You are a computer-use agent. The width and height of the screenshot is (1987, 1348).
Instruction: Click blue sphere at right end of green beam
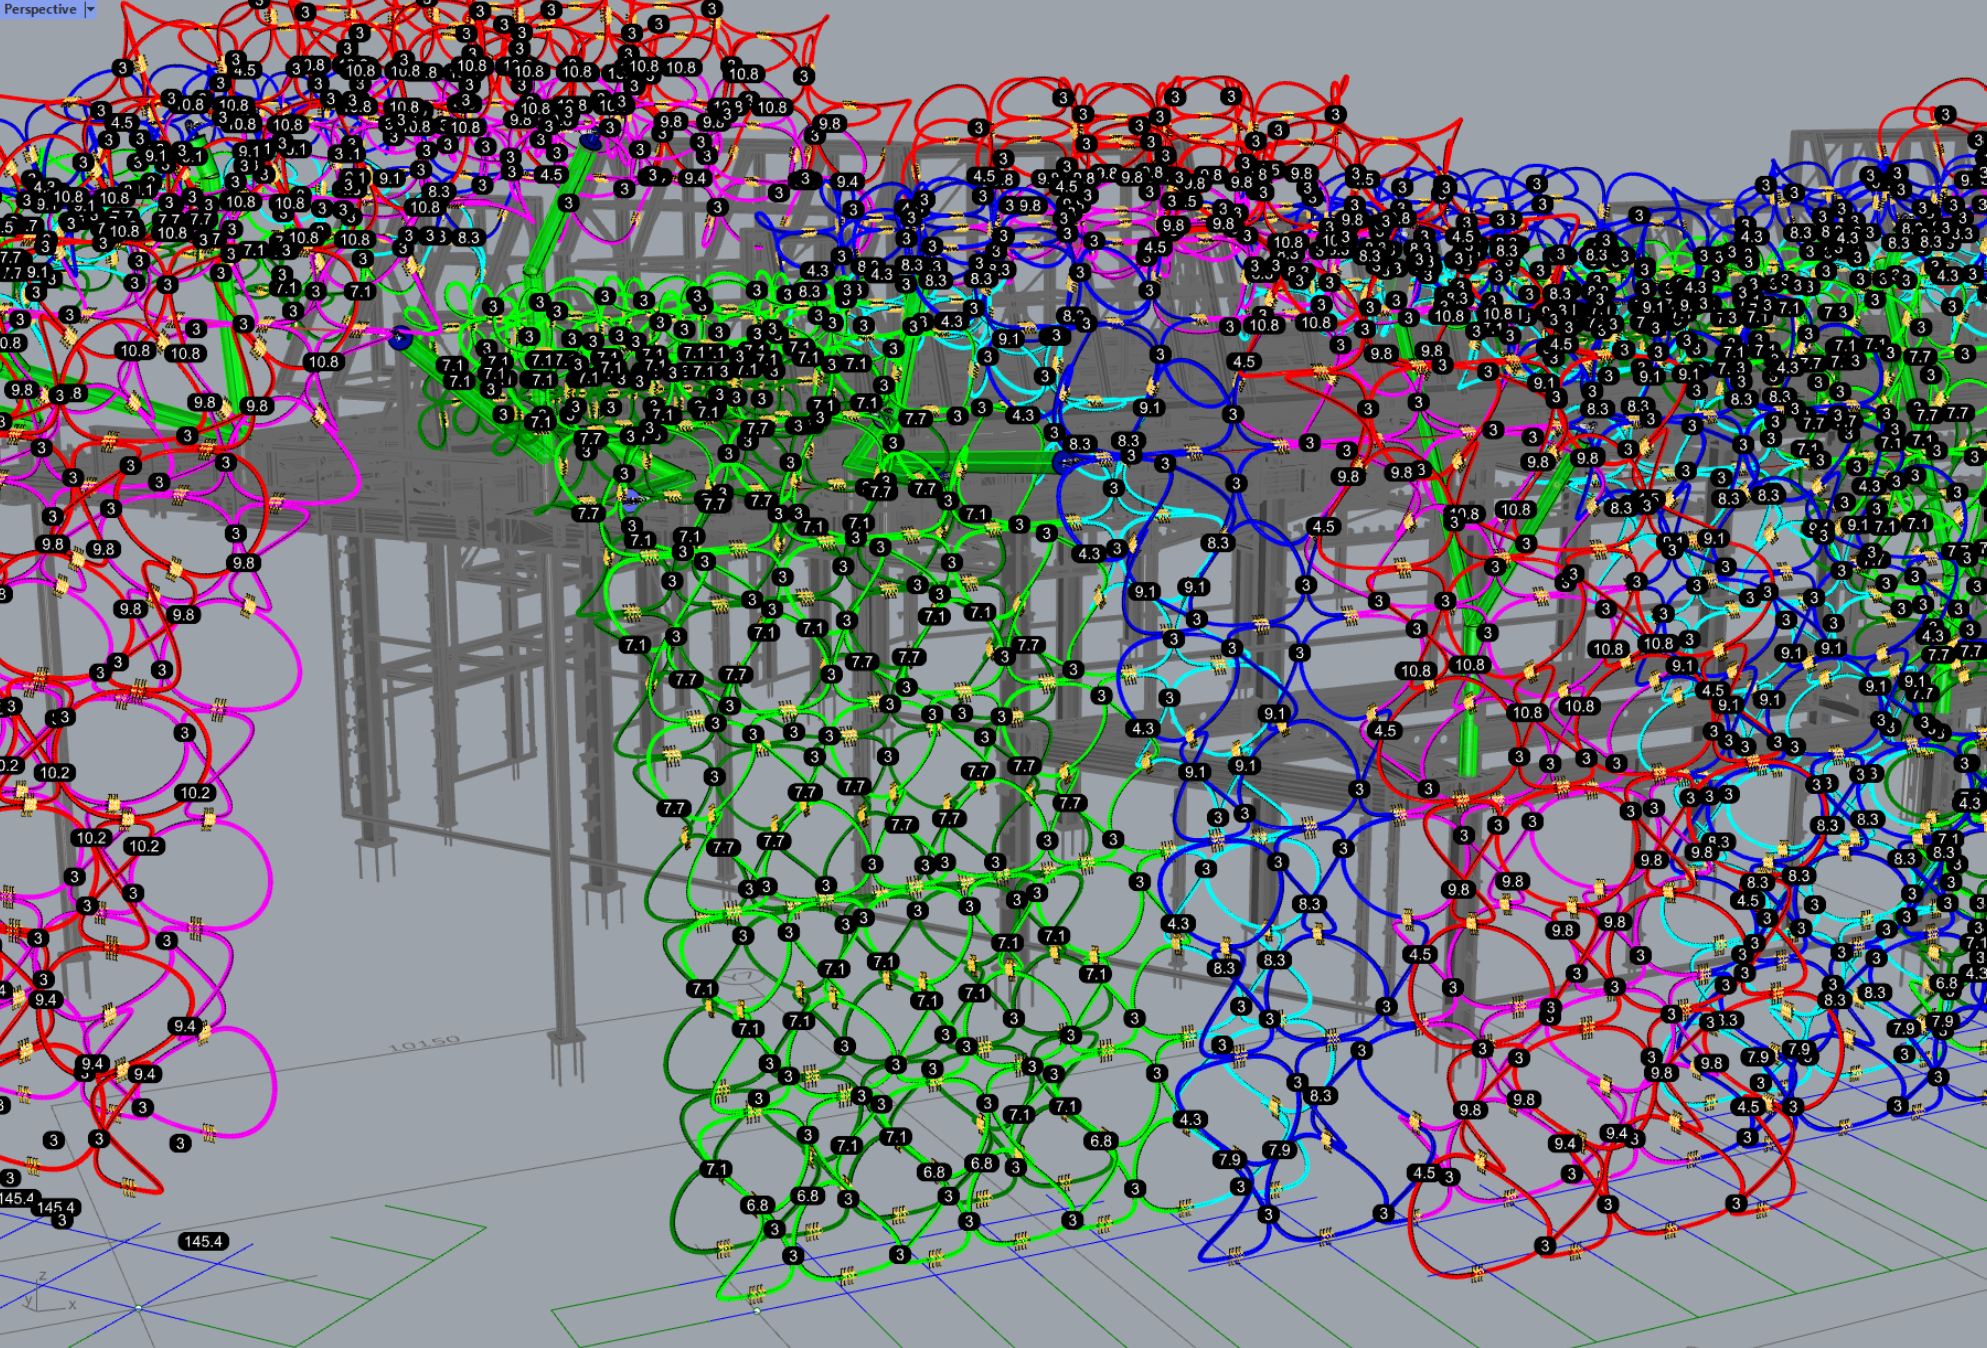click(x=1062, y=462)
